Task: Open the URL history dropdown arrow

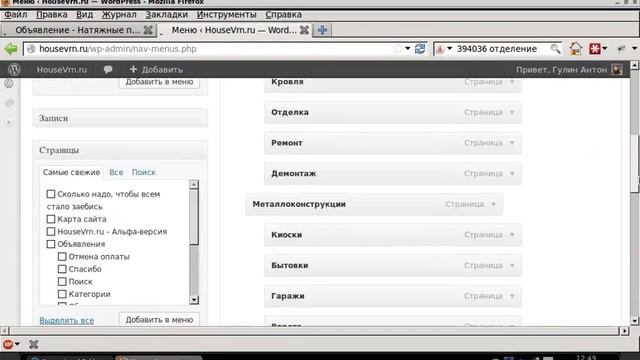Action: pos(407,49)
